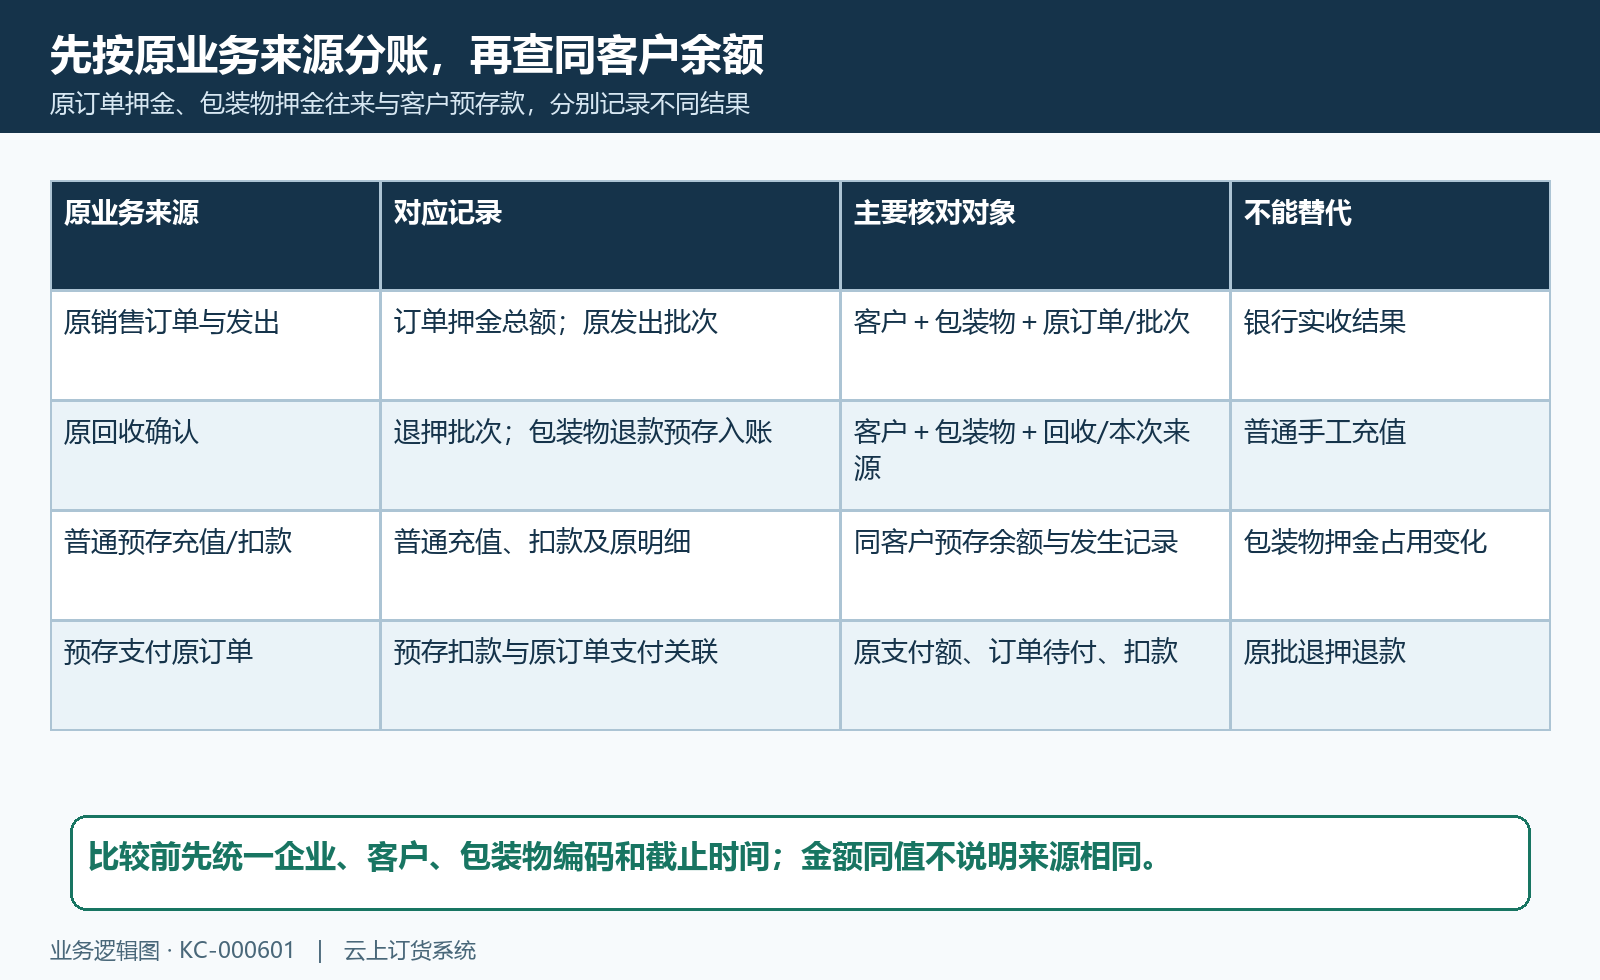Screen dimensions: 1600x980
Task: Click the footer text 云上订货系统
Action: click(x=410, y=950)
